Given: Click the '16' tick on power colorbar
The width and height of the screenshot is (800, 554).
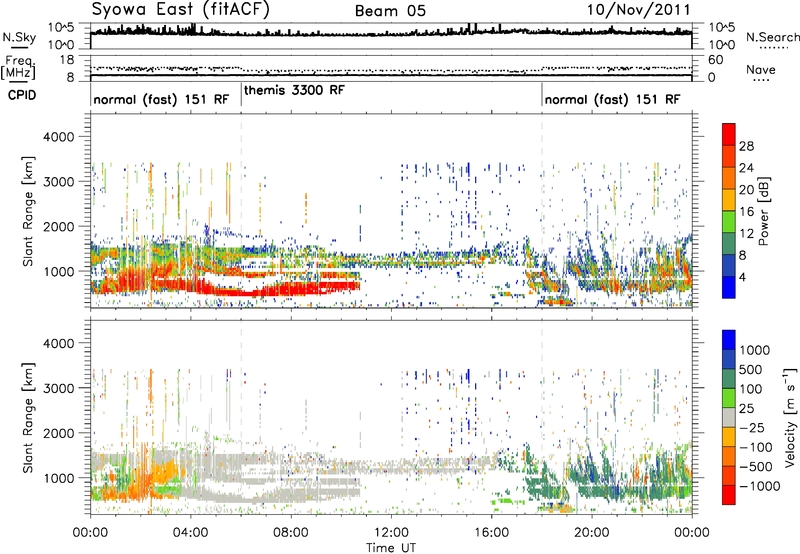Looking at the screenshot, I should (x=746, y=212).
